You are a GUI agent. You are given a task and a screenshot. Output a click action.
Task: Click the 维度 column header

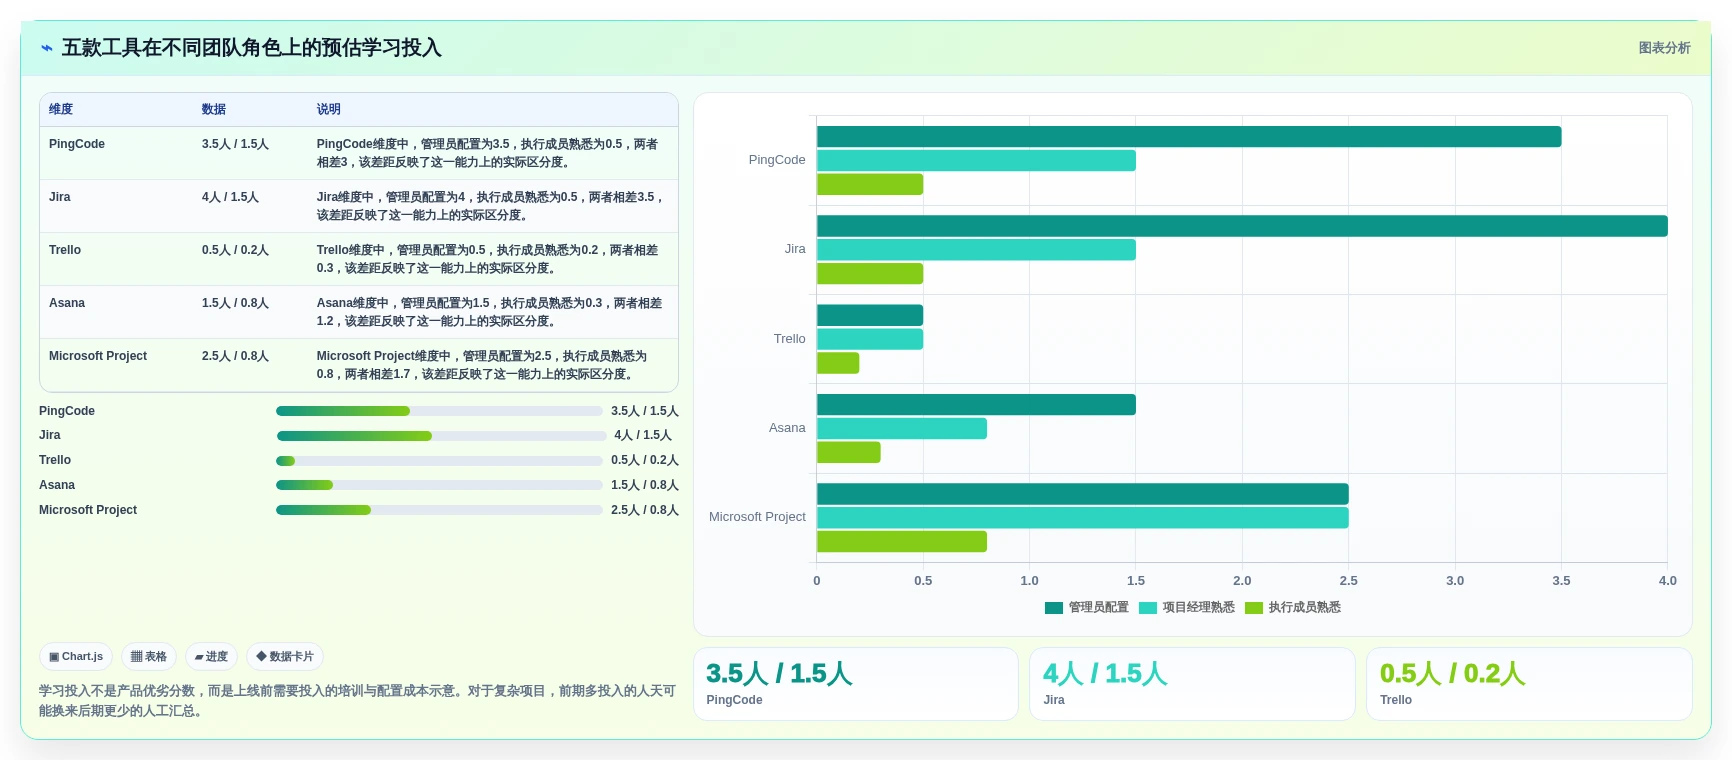point(61,109)
